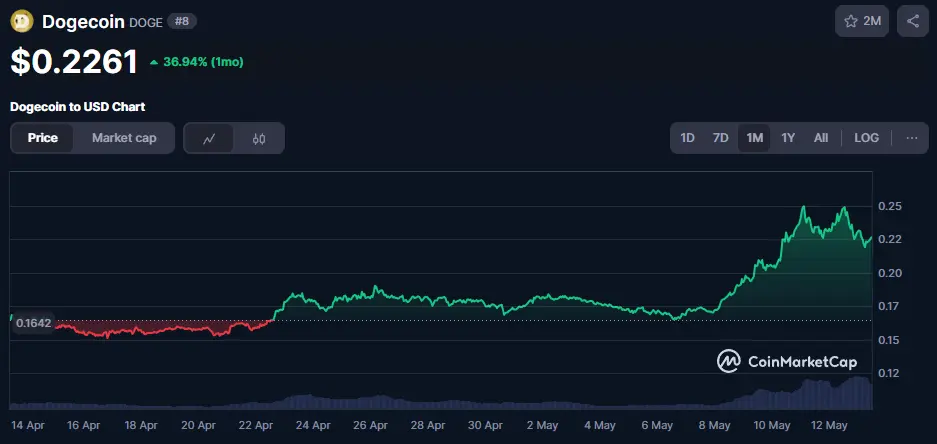The image size is (937, 444).
Task: Click the 4 May date label
Action: click(x=600, y=425)
